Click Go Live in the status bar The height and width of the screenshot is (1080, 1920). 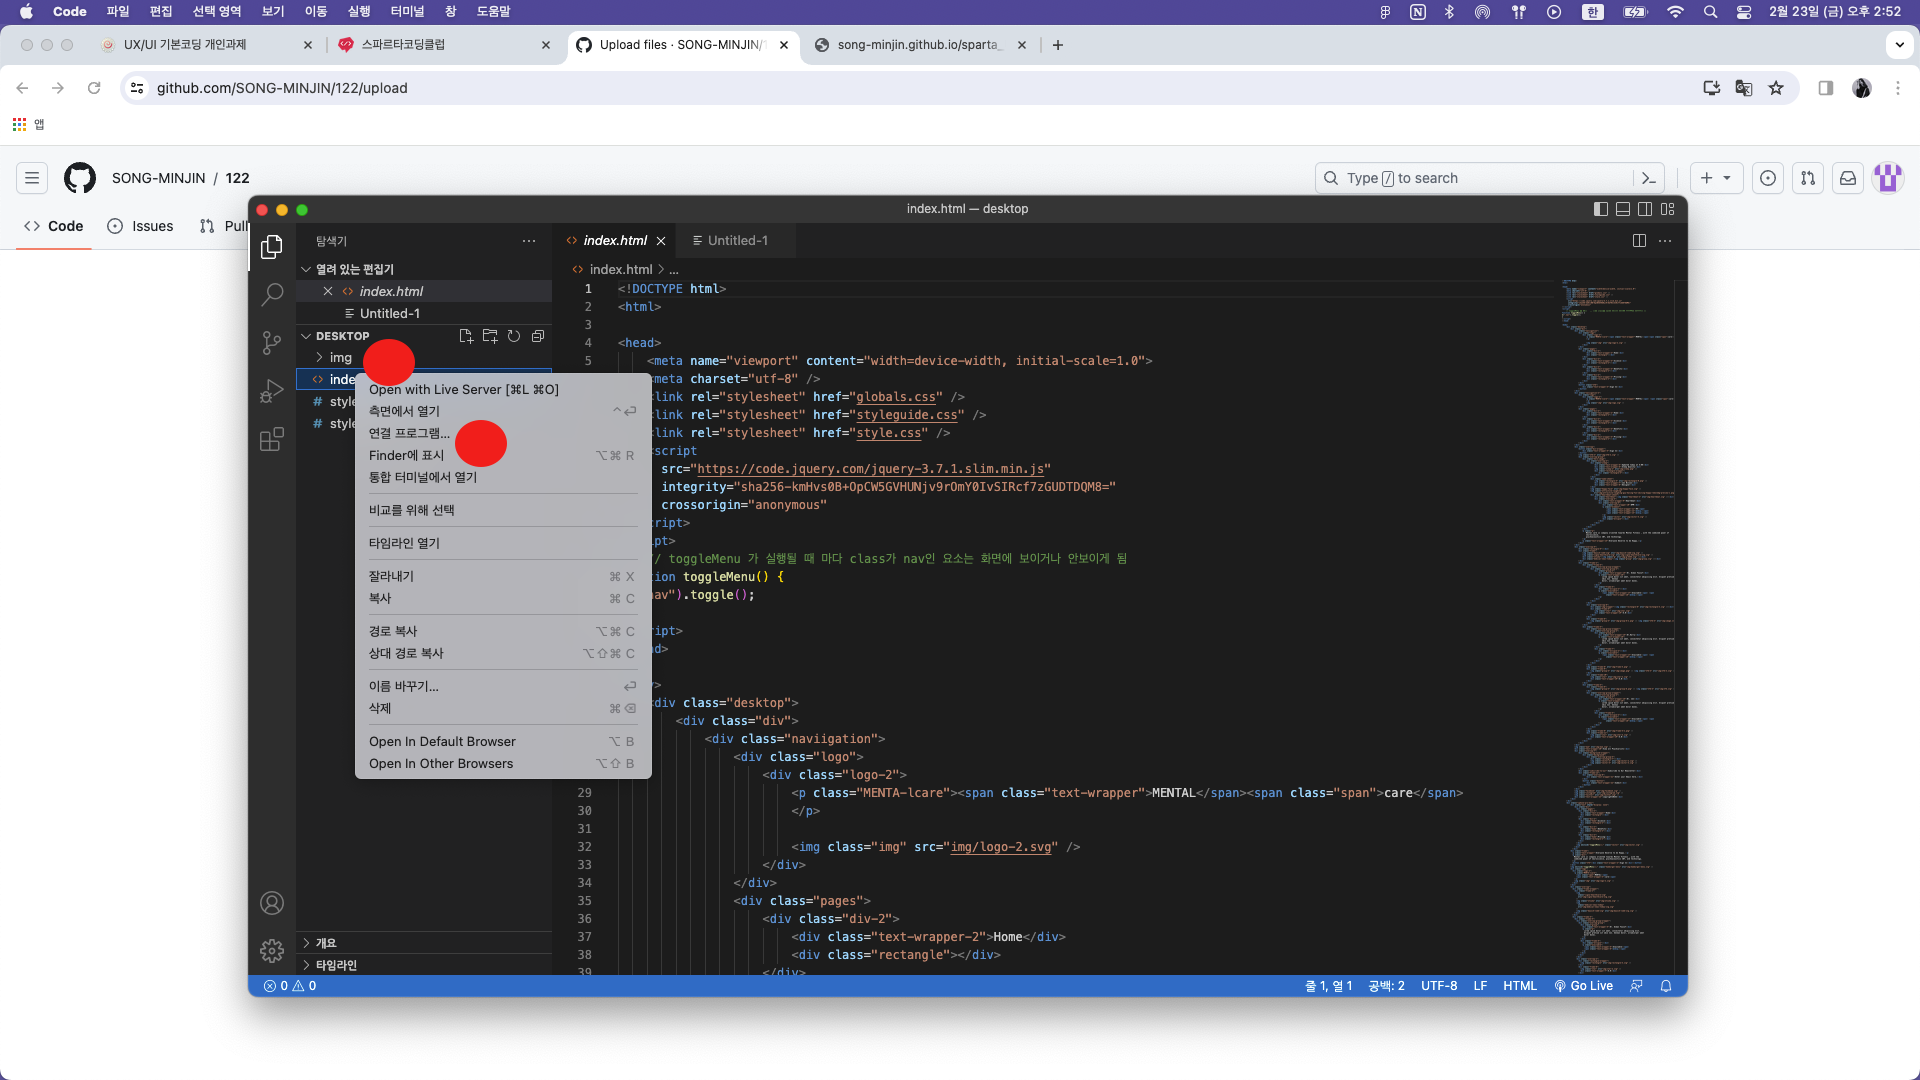(1584, 986)
